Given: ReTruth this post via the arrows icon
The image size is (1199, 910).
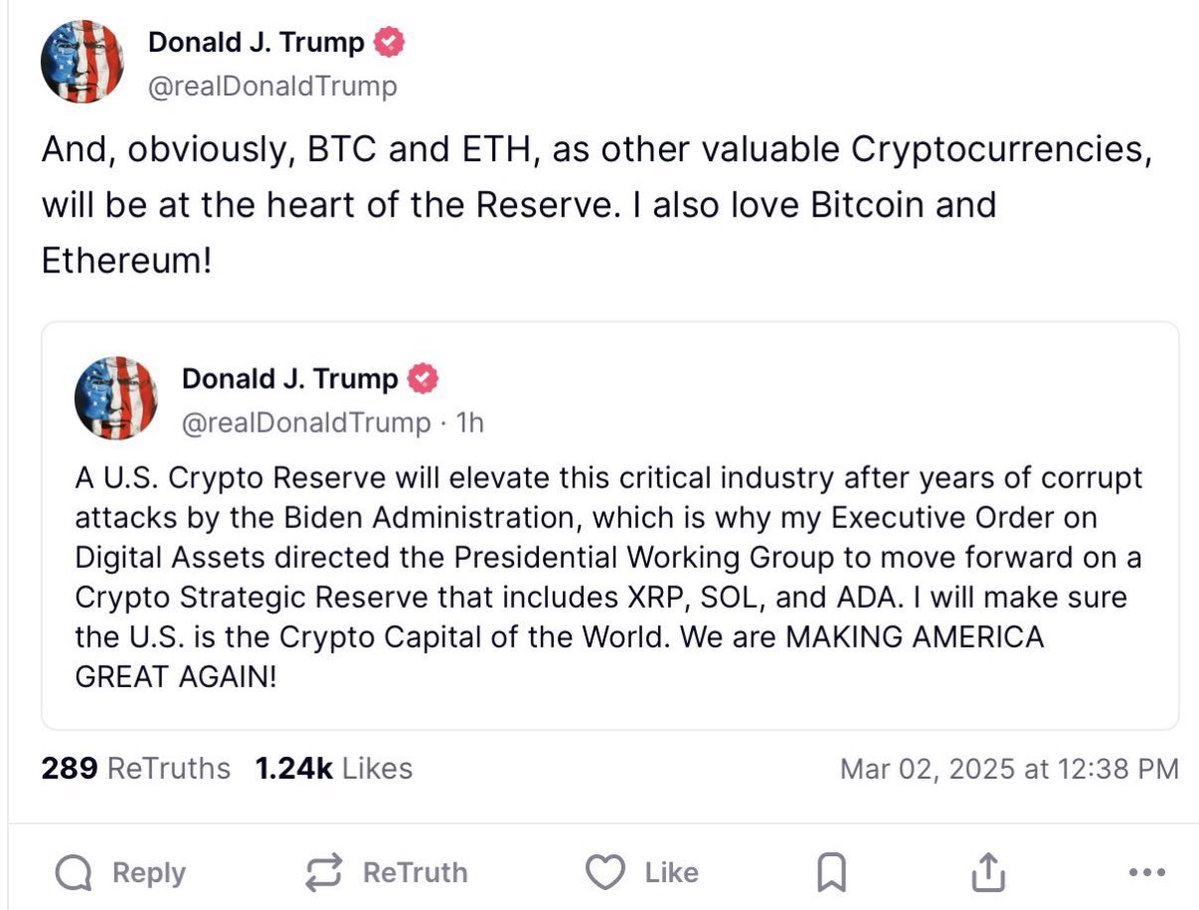Looking at the screenshot, I should [x=324, y=873].
